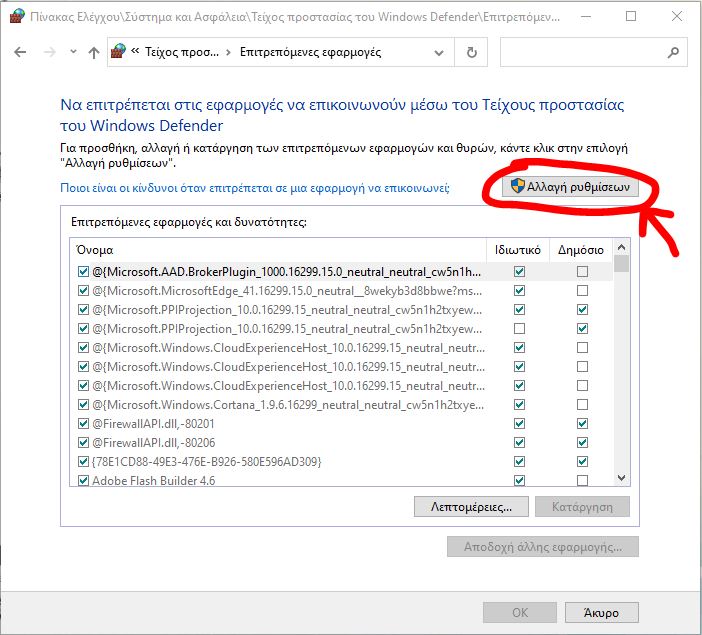
Task: Refresh the Επιτρεπόμενες εφαρμογές page
Action: click(471, 53)
